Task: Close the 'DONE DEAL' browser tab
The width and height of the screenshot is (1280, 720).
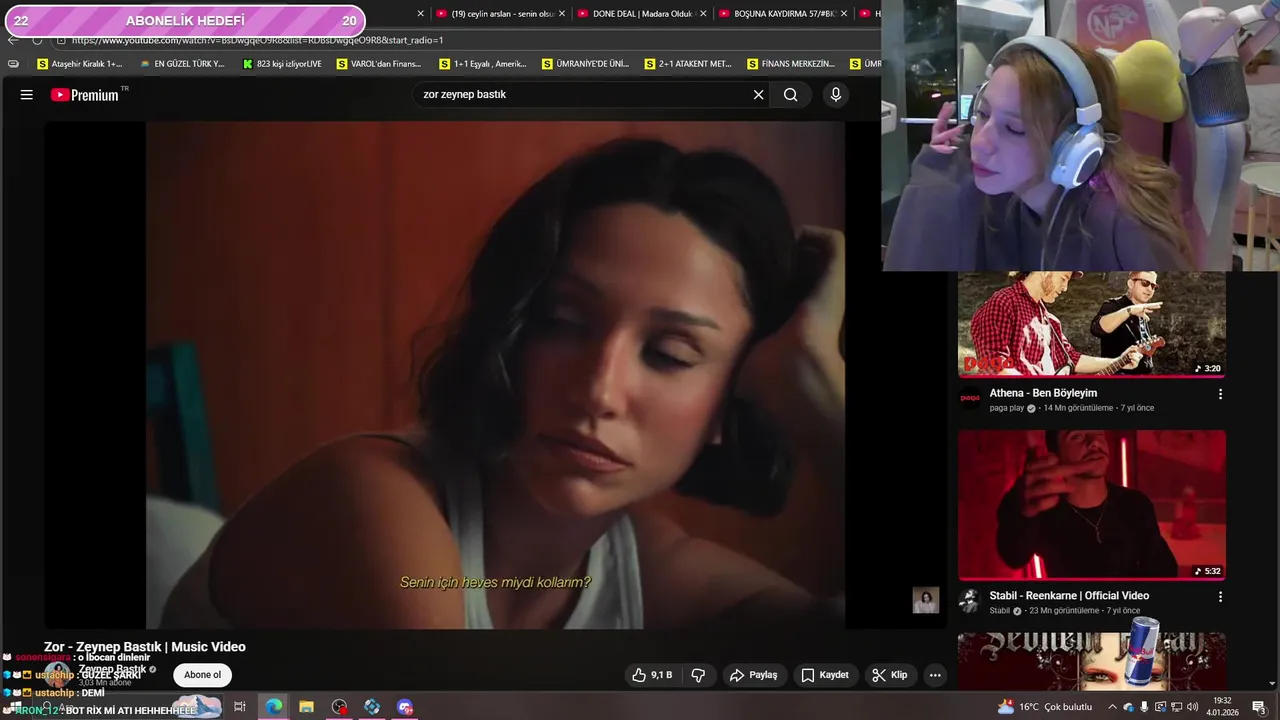Action: tap(703, 14)
